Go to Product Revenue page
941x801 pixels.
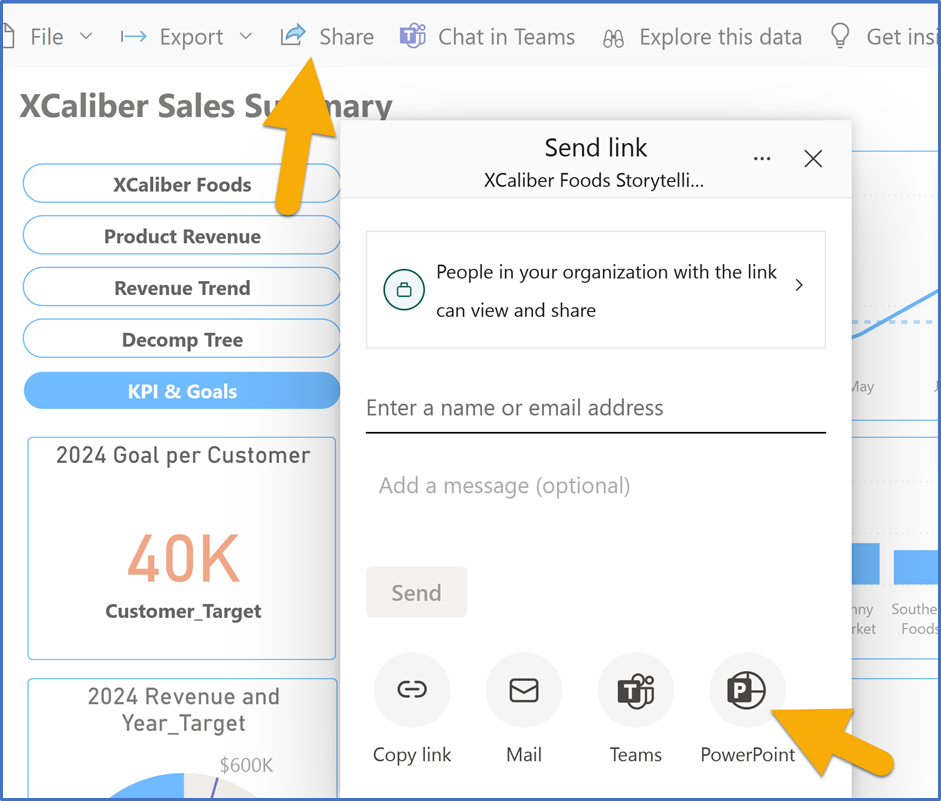coord(182,236)
